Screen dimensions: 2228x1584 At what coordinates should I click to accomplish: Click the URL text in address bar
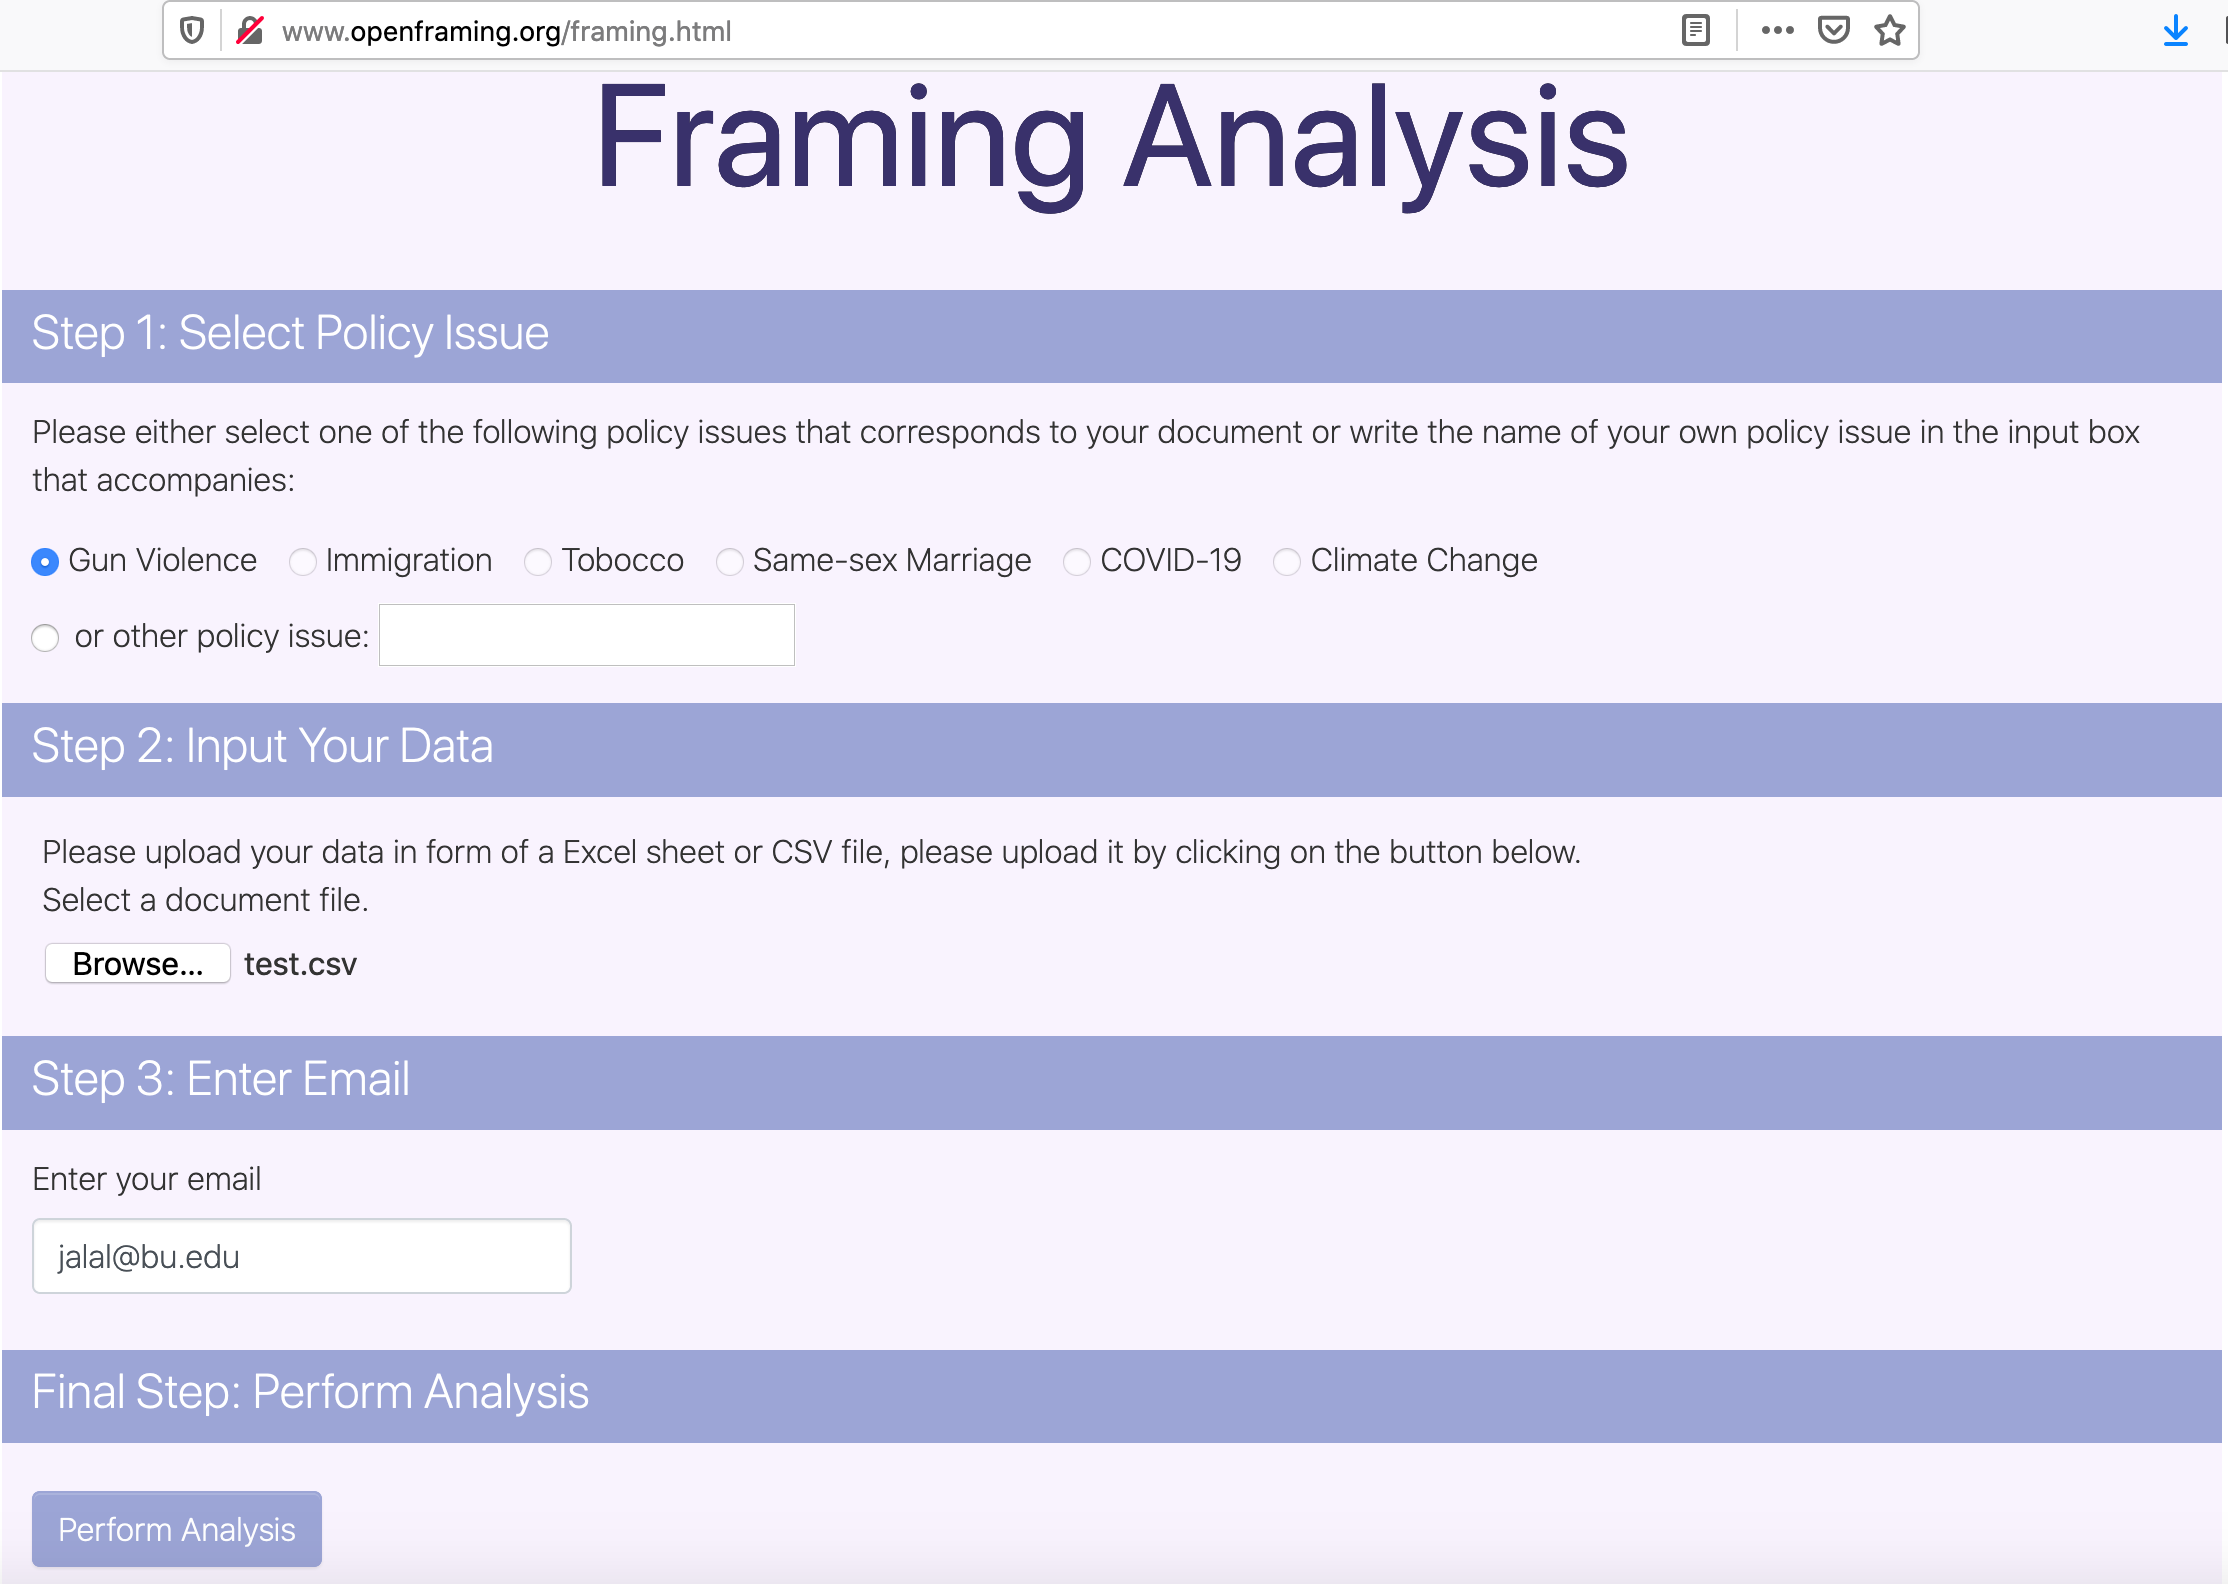pos(506,31)
